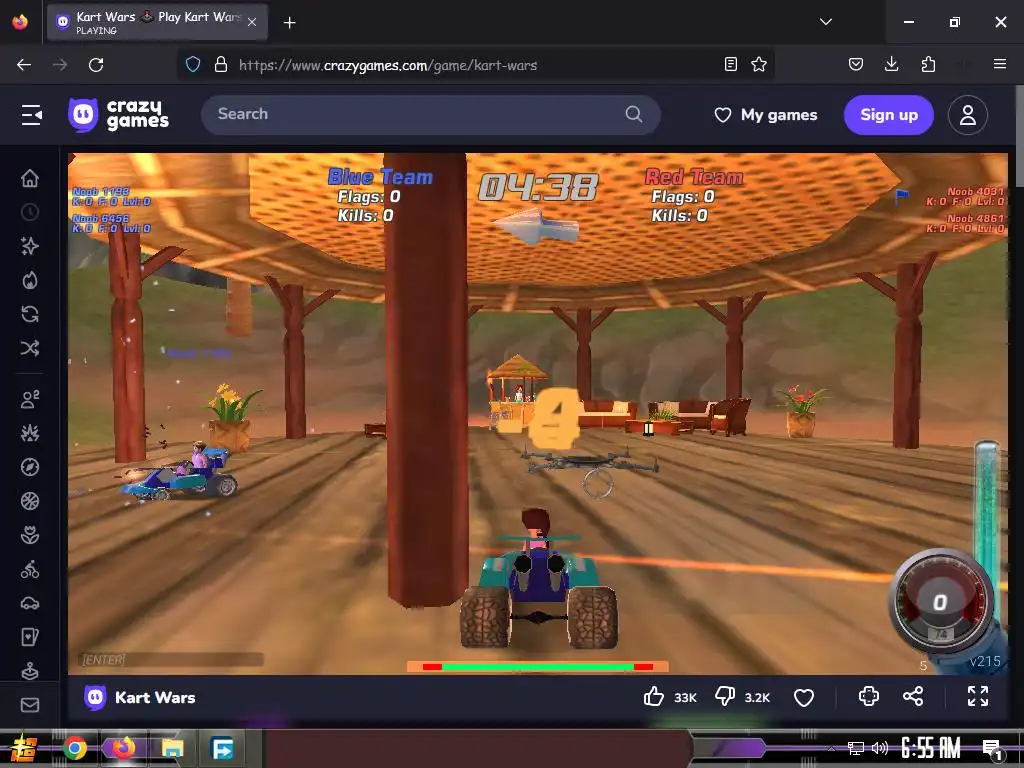Go to the CrazyGames home logo
1024x768 pixels.
point(118,115)
